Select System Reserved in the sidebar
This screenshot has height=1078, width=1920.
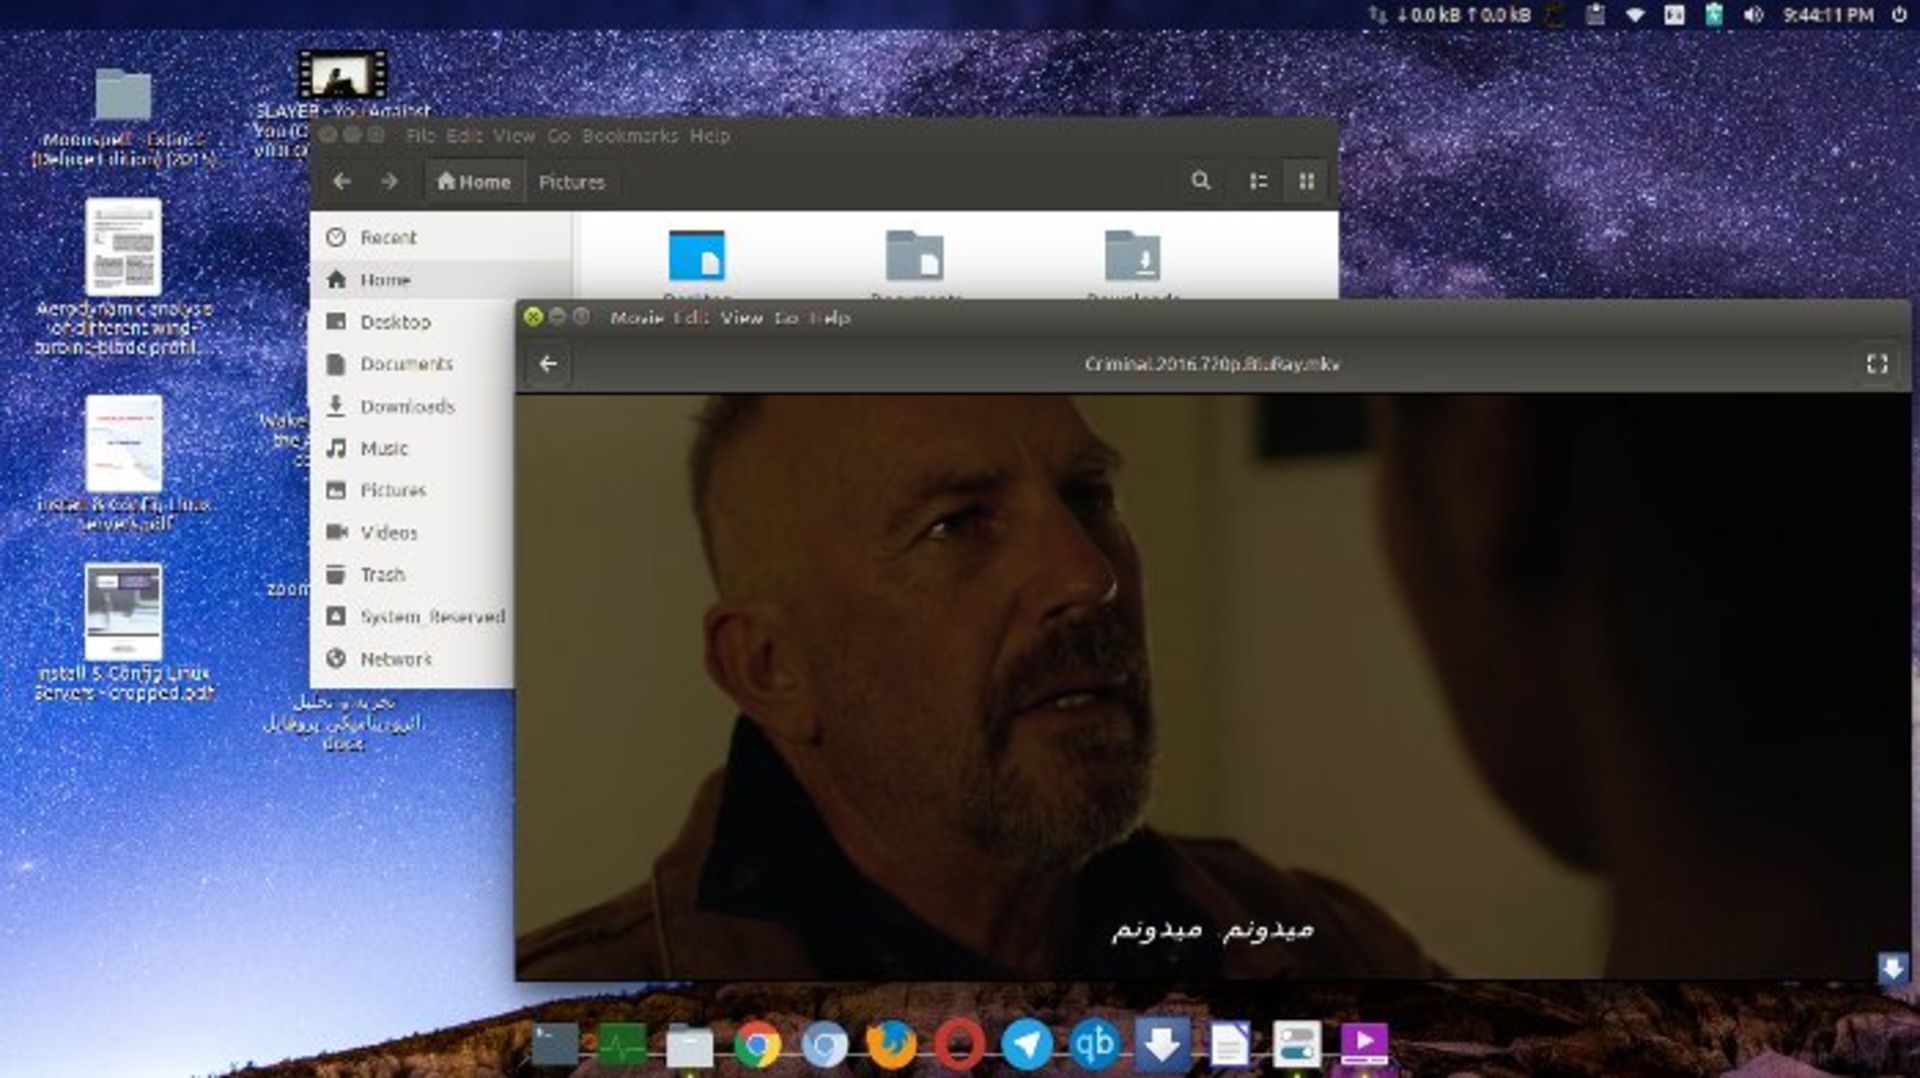click(x=413, y=617)
